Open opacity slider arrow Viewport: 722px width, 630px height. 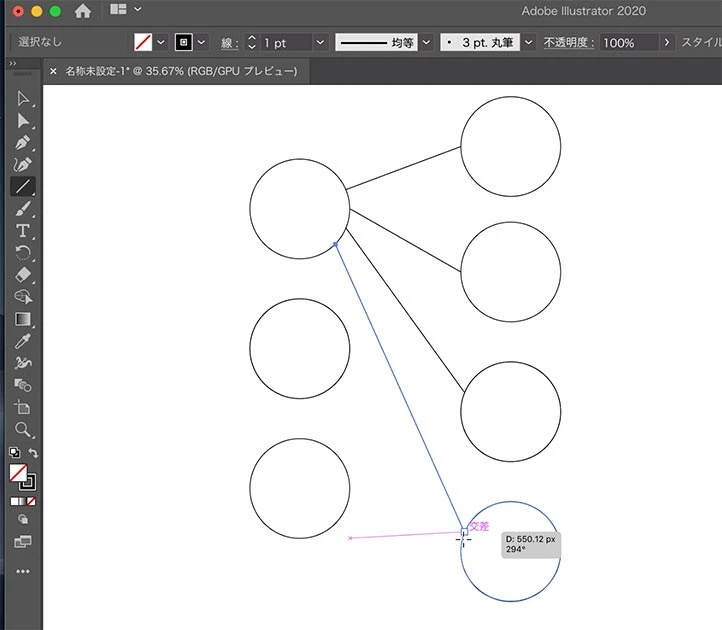coord(666,42)
